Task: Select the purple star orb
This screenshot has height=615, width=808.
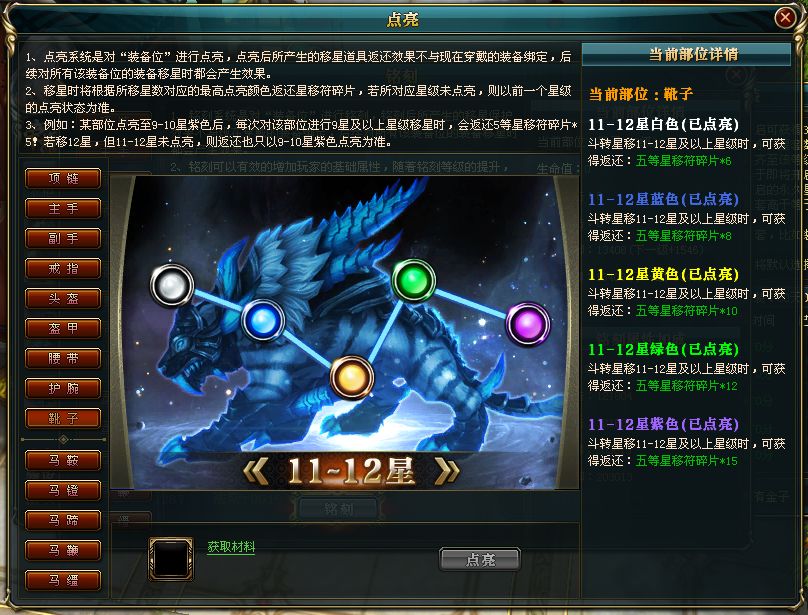Action: [x=528, y=324]
